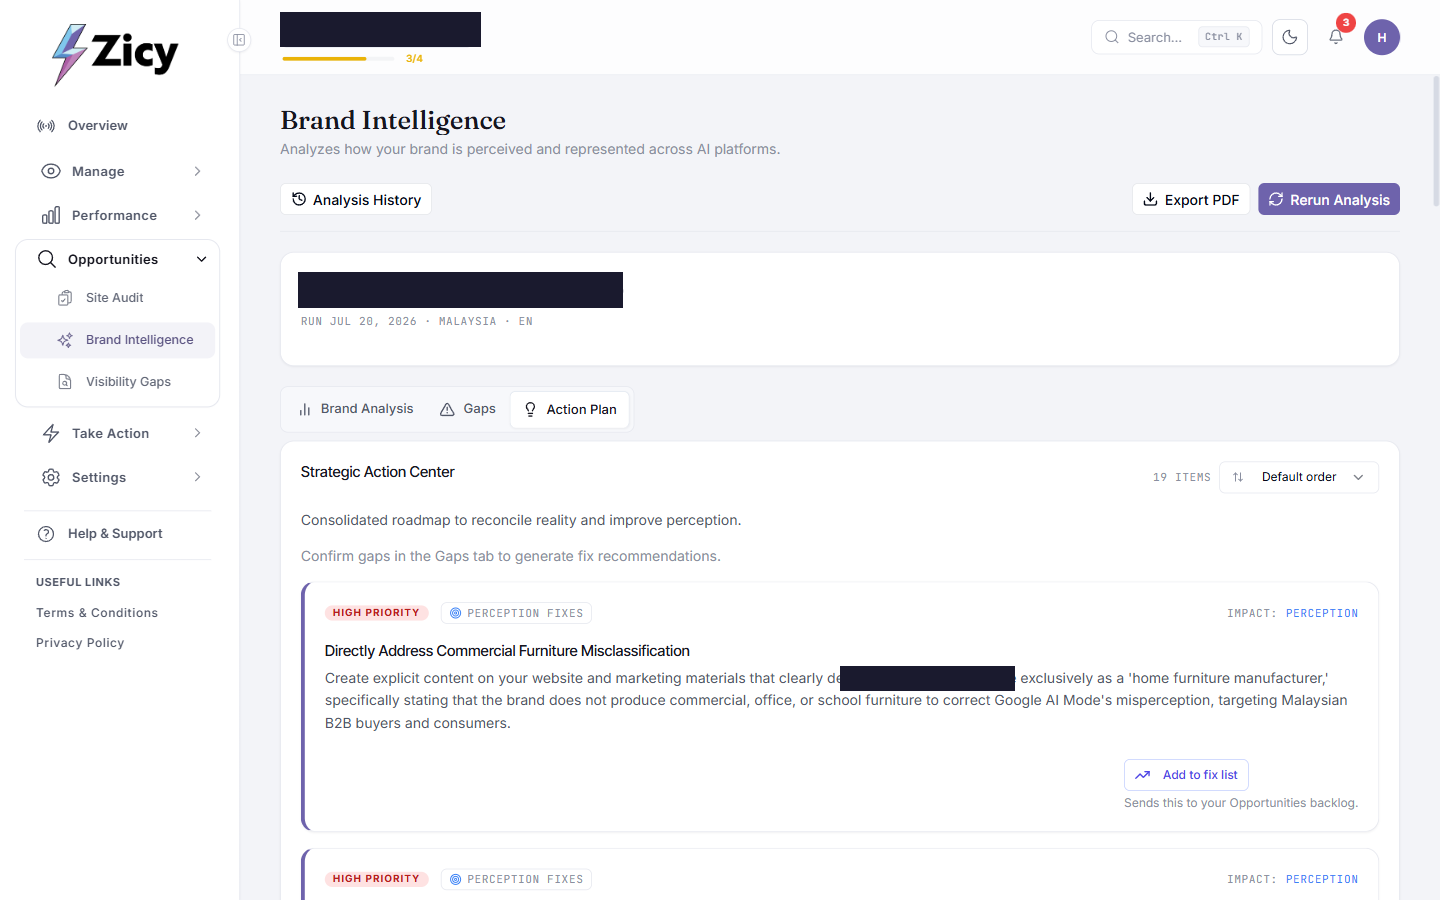The width and height of the screenshot is (1440, 900).
Task: Click the page vertical scrollbar
Action: [x=1436, y=140]
